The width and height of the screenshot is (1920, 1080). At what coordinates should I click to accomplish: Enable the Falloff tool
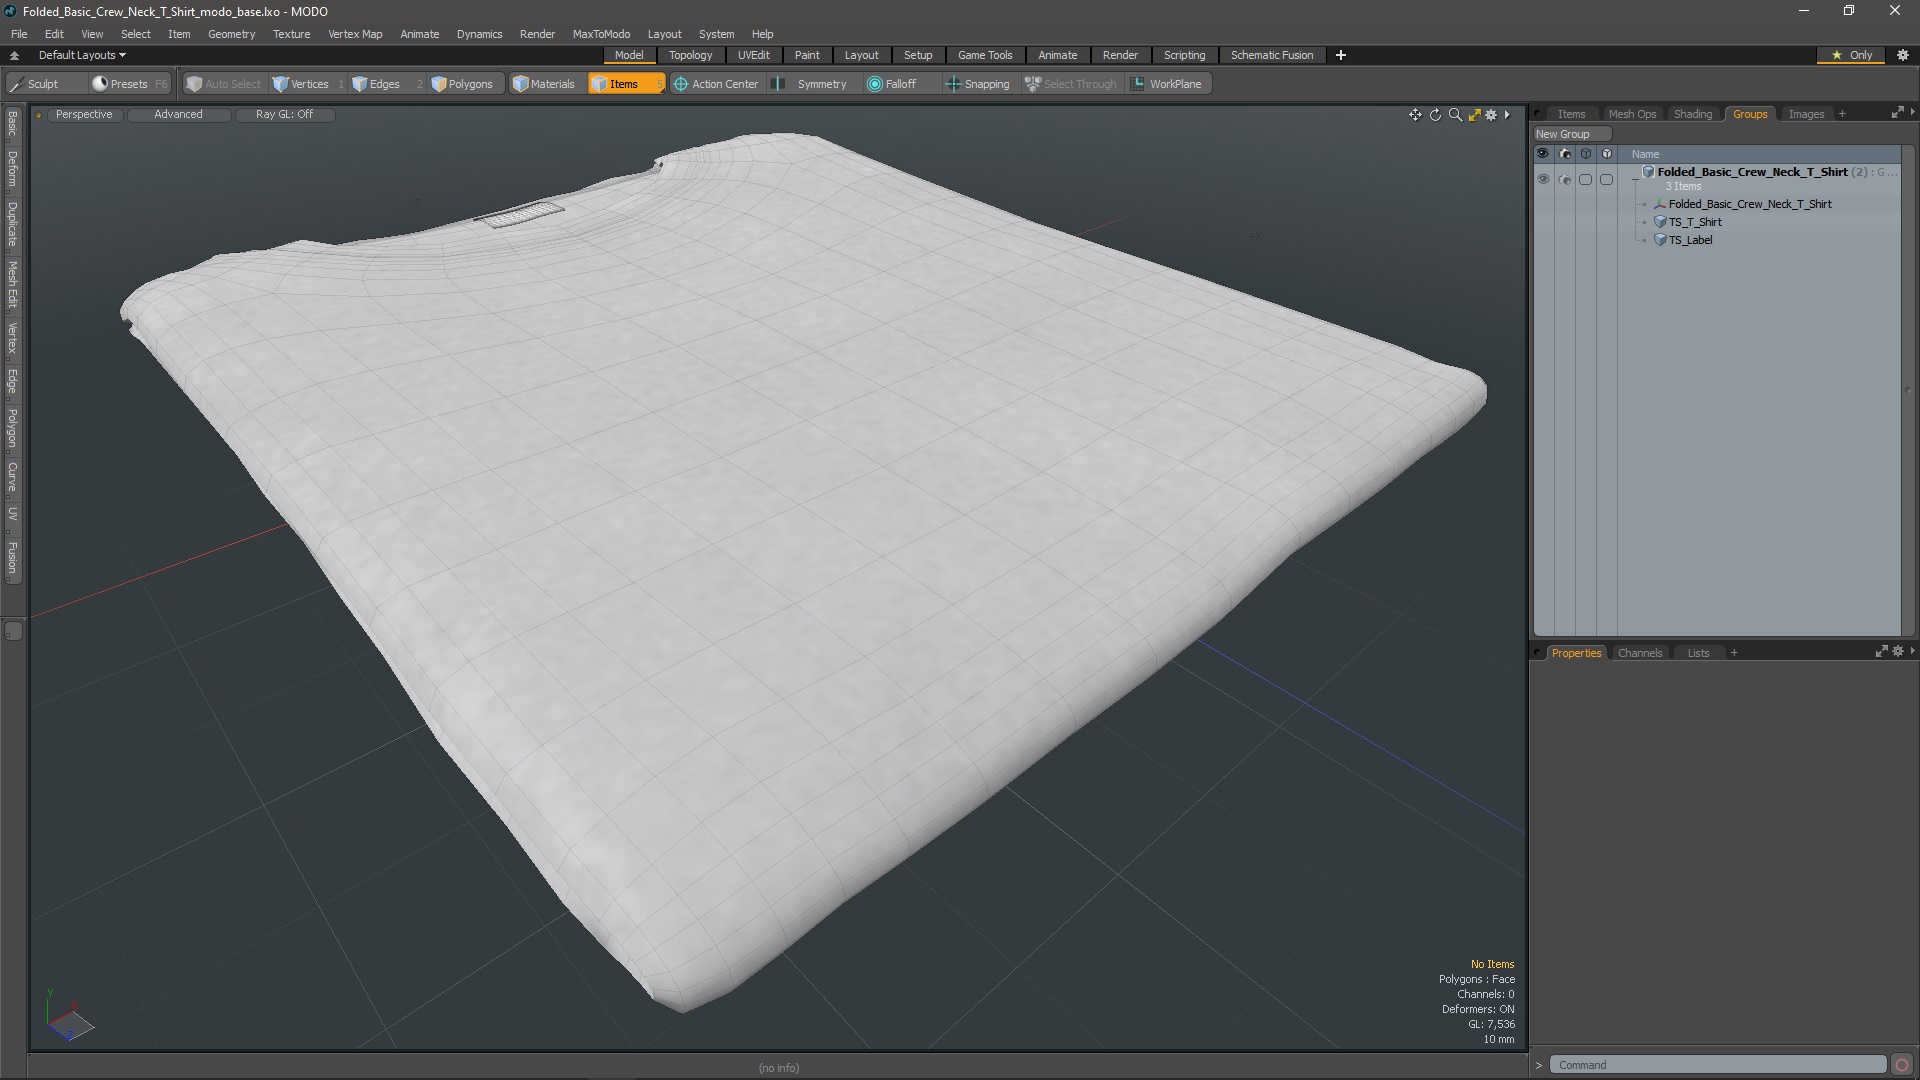coord(891,84)
